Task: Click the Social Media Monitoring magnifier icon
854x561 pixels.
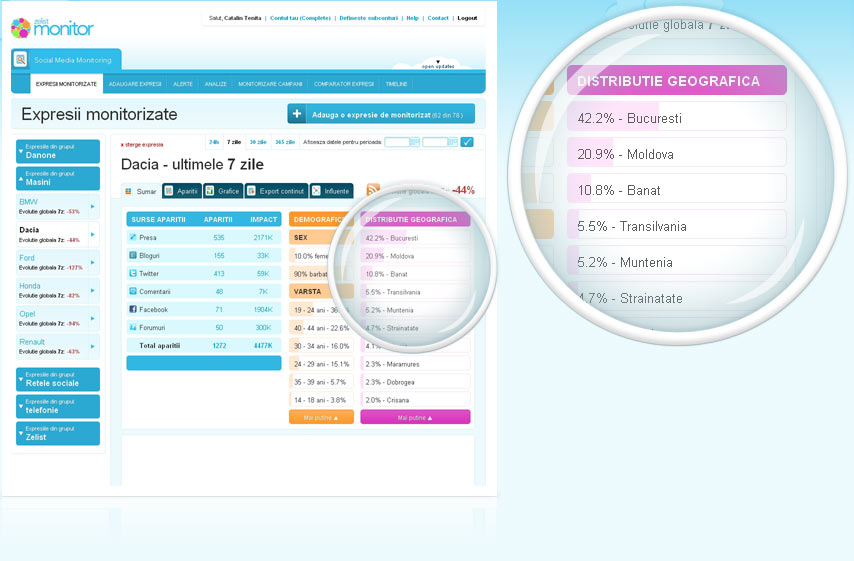Action: (21, 59)
